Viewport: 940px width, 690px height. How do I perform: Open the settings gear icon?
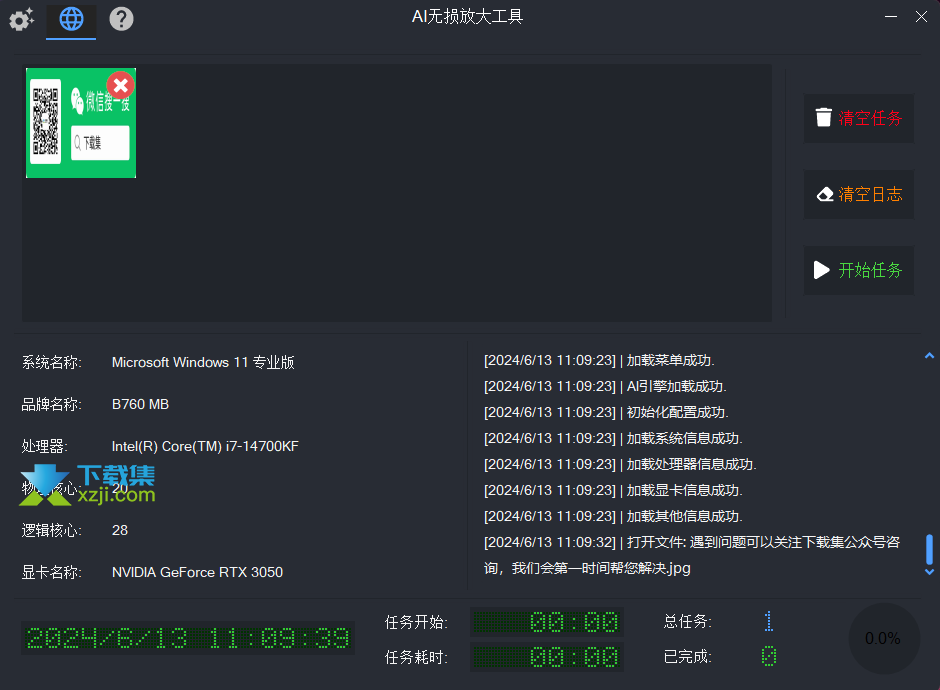(22, 19)
